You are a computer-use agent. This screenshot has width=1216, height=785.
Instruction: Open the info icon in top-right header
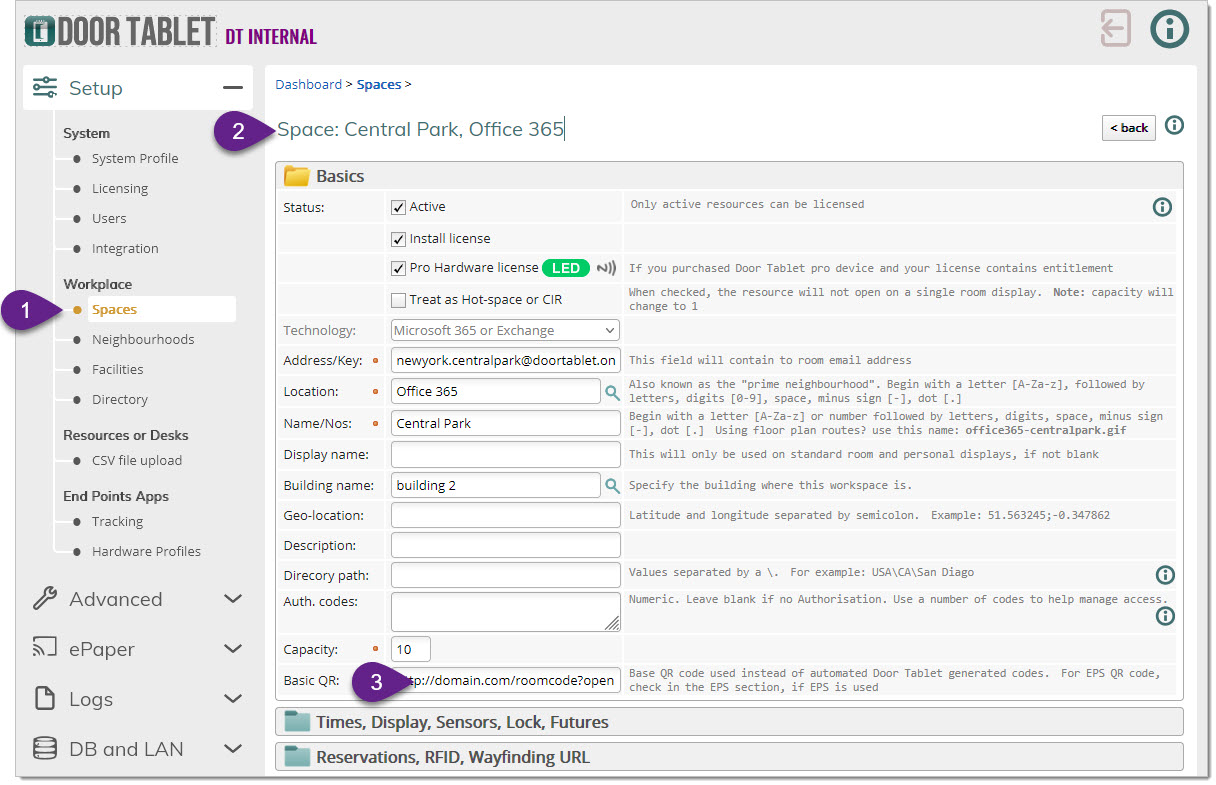pyautogui.click(x=1169, y=28)
